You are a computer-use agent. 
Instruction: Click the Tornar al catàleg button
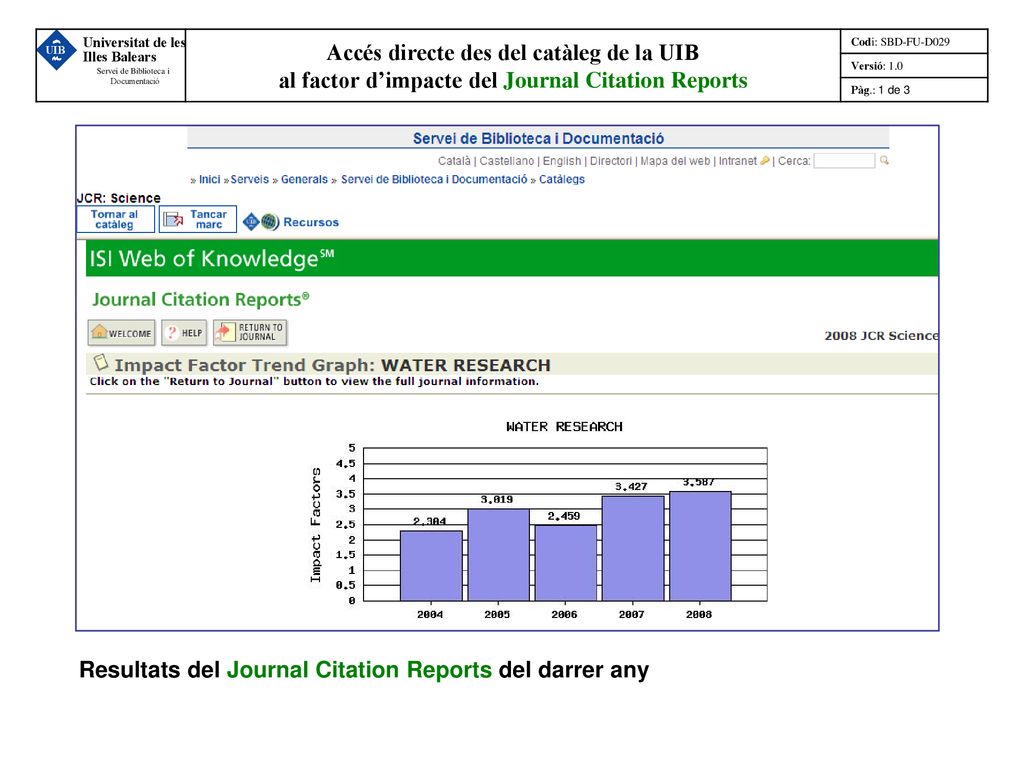[115, 219]
